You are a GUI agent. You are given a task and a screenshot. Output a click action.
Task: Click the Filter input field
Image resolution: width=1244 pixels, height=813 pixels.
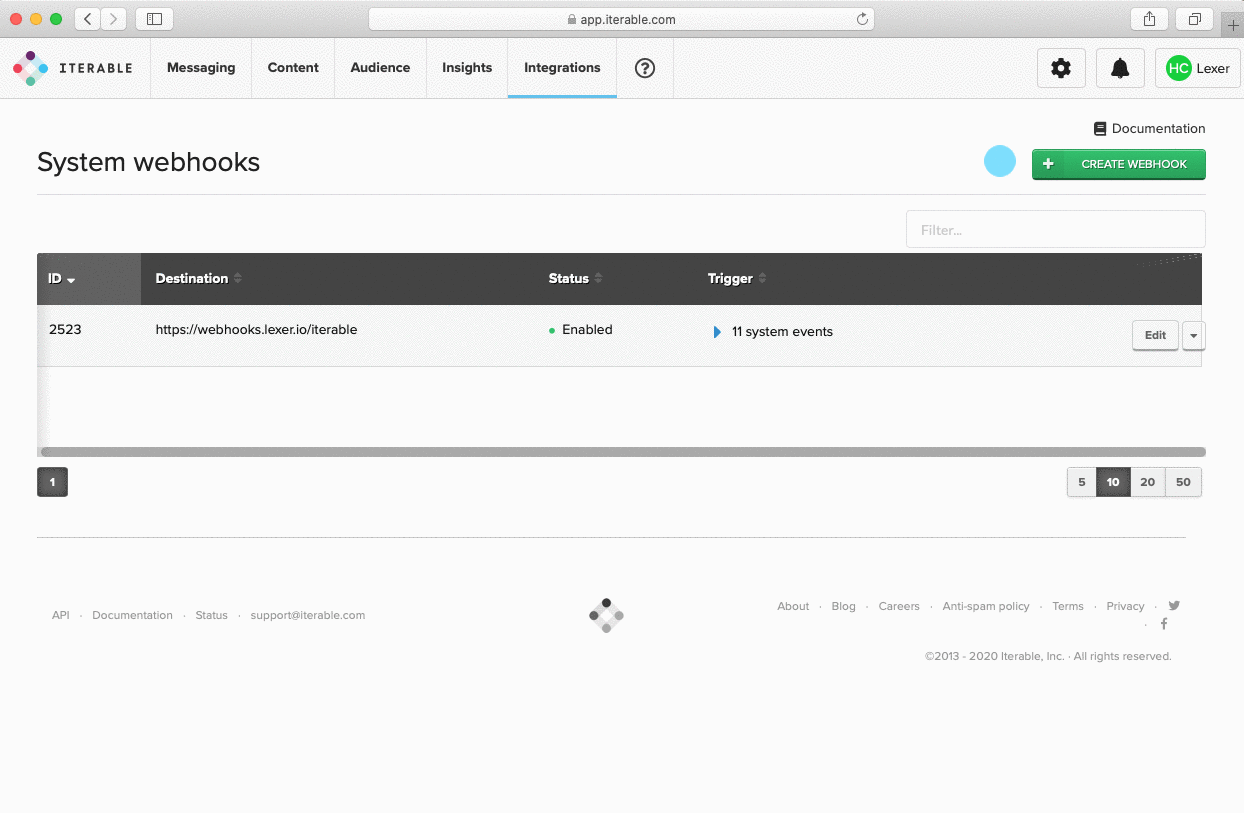[1056, 229]
